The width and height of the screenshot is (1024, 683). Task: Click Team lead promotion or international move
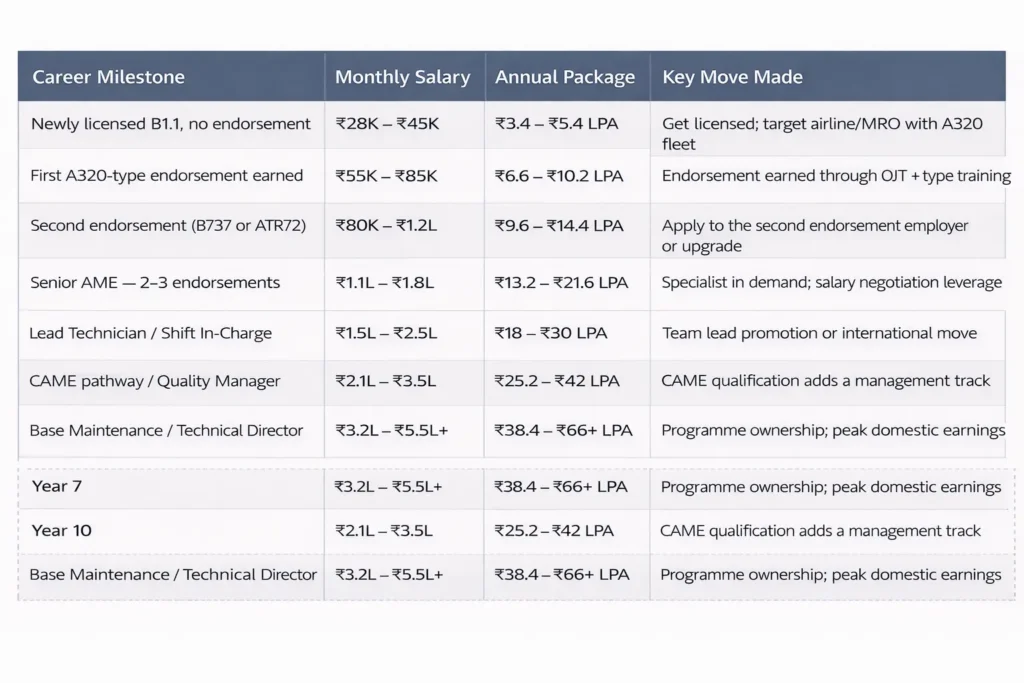[x=819, y=333]
